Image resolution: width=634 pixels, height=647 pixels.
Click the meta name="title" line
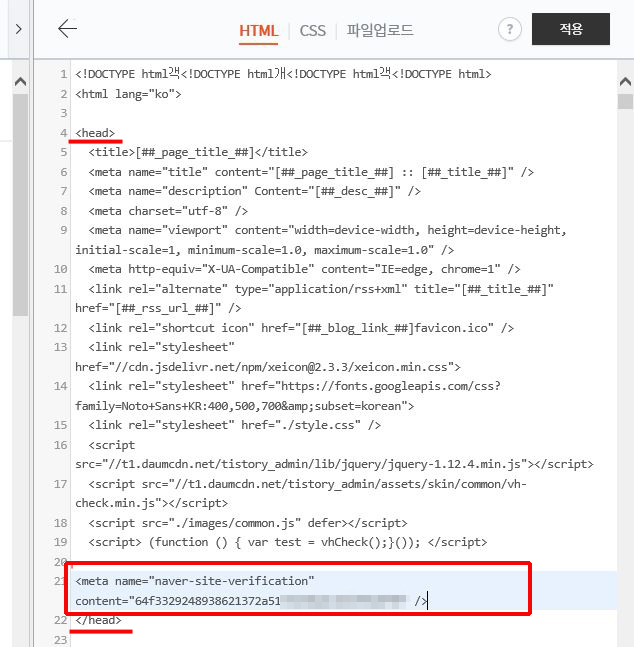[311, 172]
